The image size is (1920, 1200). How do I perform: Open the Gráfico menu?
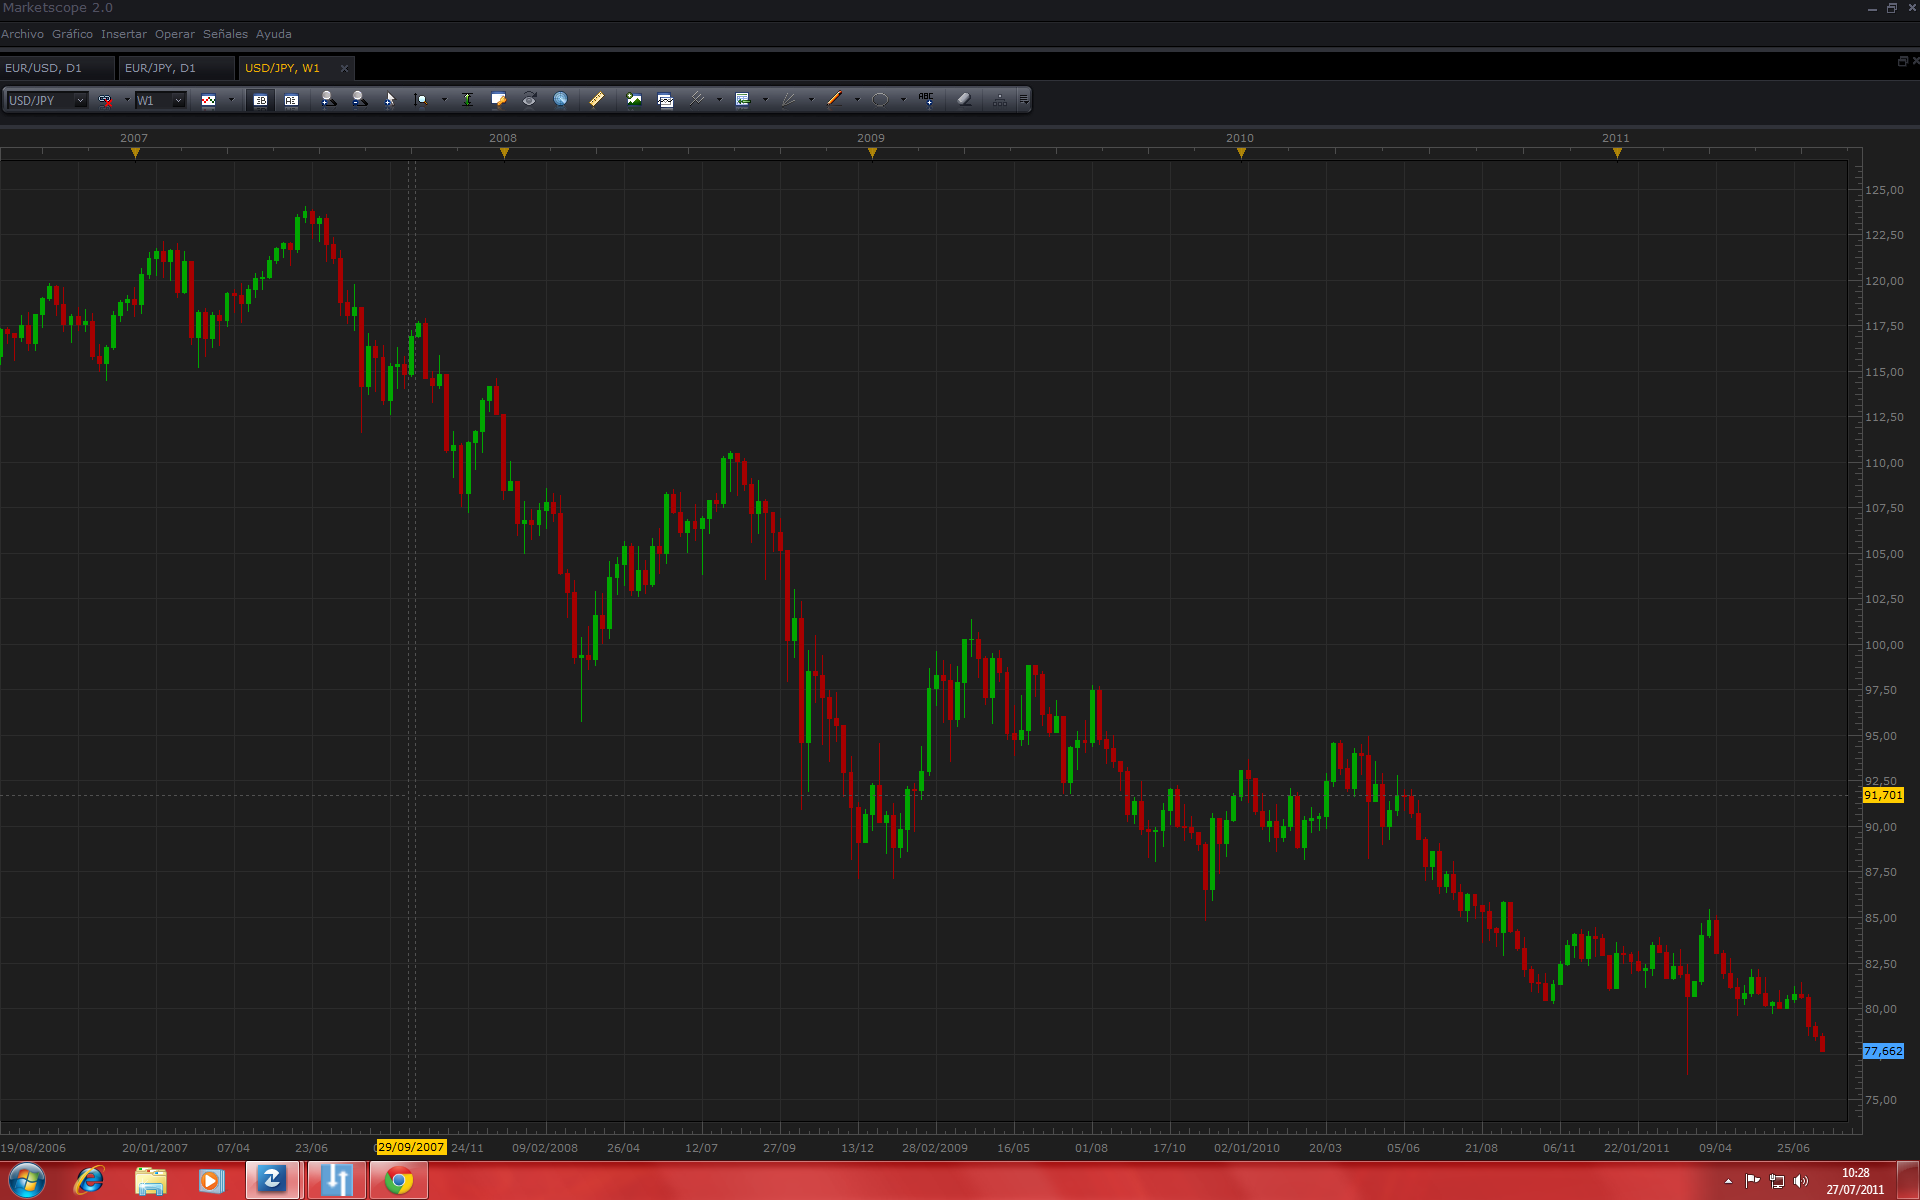pyautogui.click(x=72, y=34)
